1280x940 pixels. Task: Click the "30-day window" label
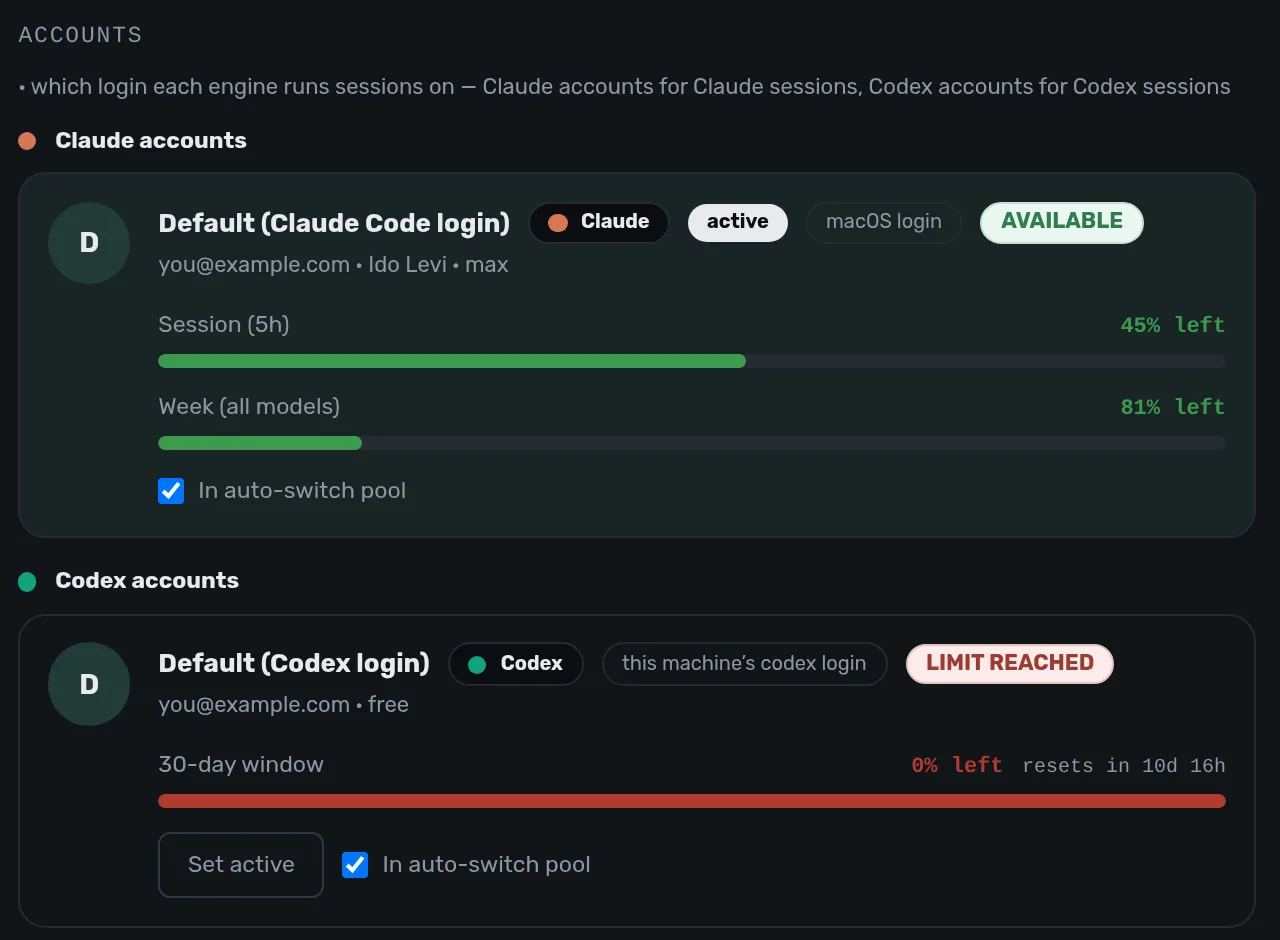coord(241,765)
